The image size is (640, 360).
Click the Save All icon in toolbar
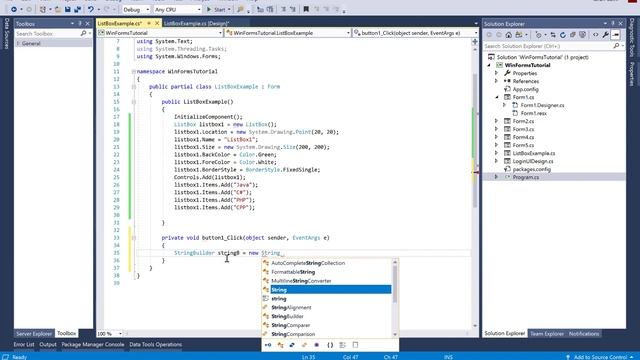click(x=77, y=9)
